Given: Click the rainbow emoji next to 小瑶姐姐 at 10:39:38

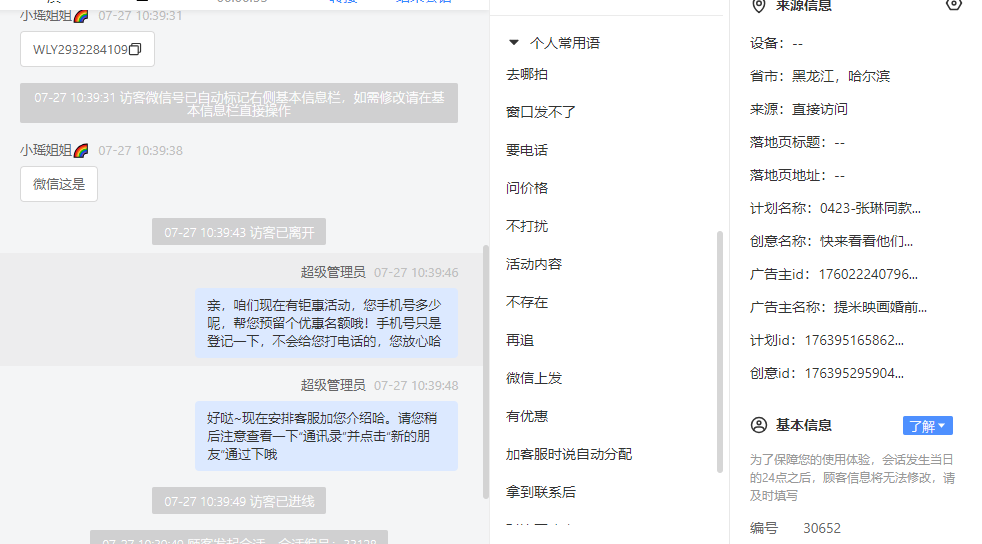Looking at the screenshot, I should [x=81, y=150].
